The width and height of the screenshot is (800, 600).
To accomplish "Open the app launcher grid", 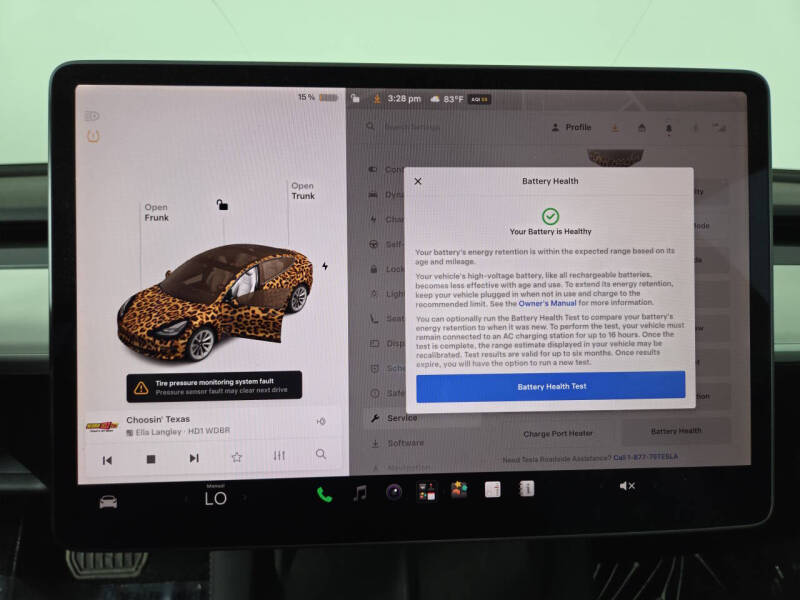I will tap(427, 491).
